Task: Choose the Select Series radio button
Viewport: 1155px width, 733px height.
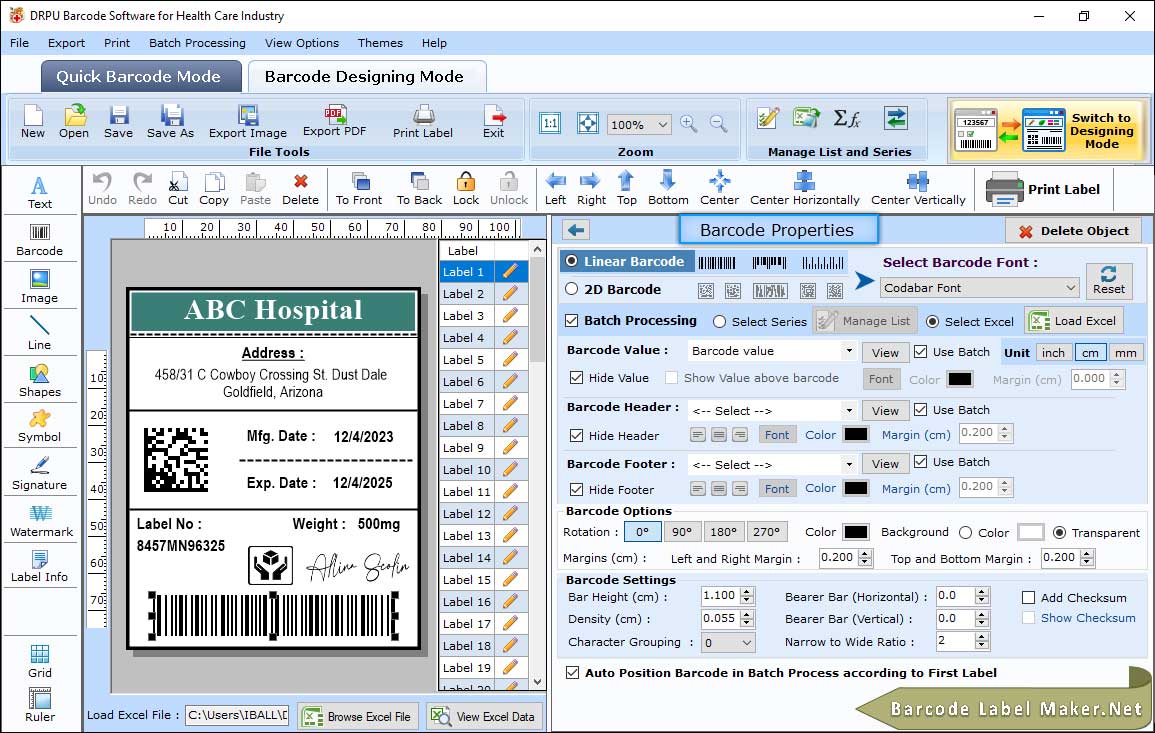Action: point(720,322)
